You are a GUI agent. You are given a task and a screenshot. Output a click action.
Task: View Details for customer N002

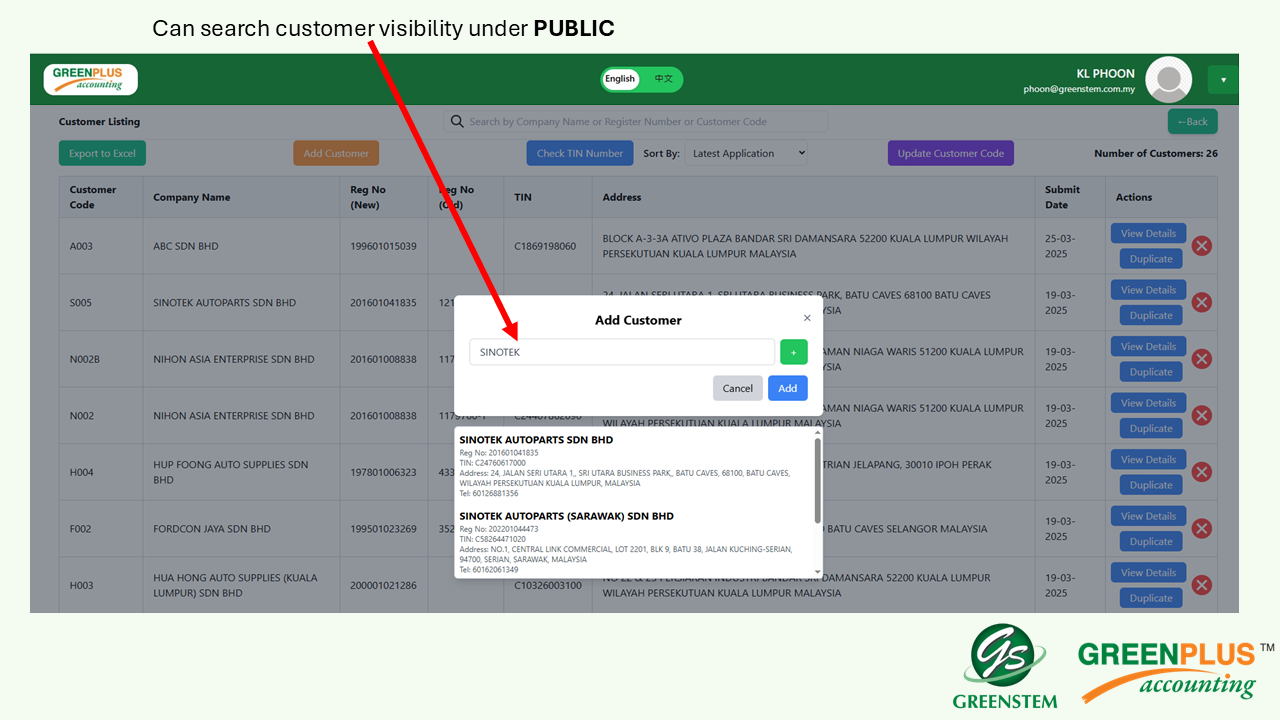point(1148,403)
